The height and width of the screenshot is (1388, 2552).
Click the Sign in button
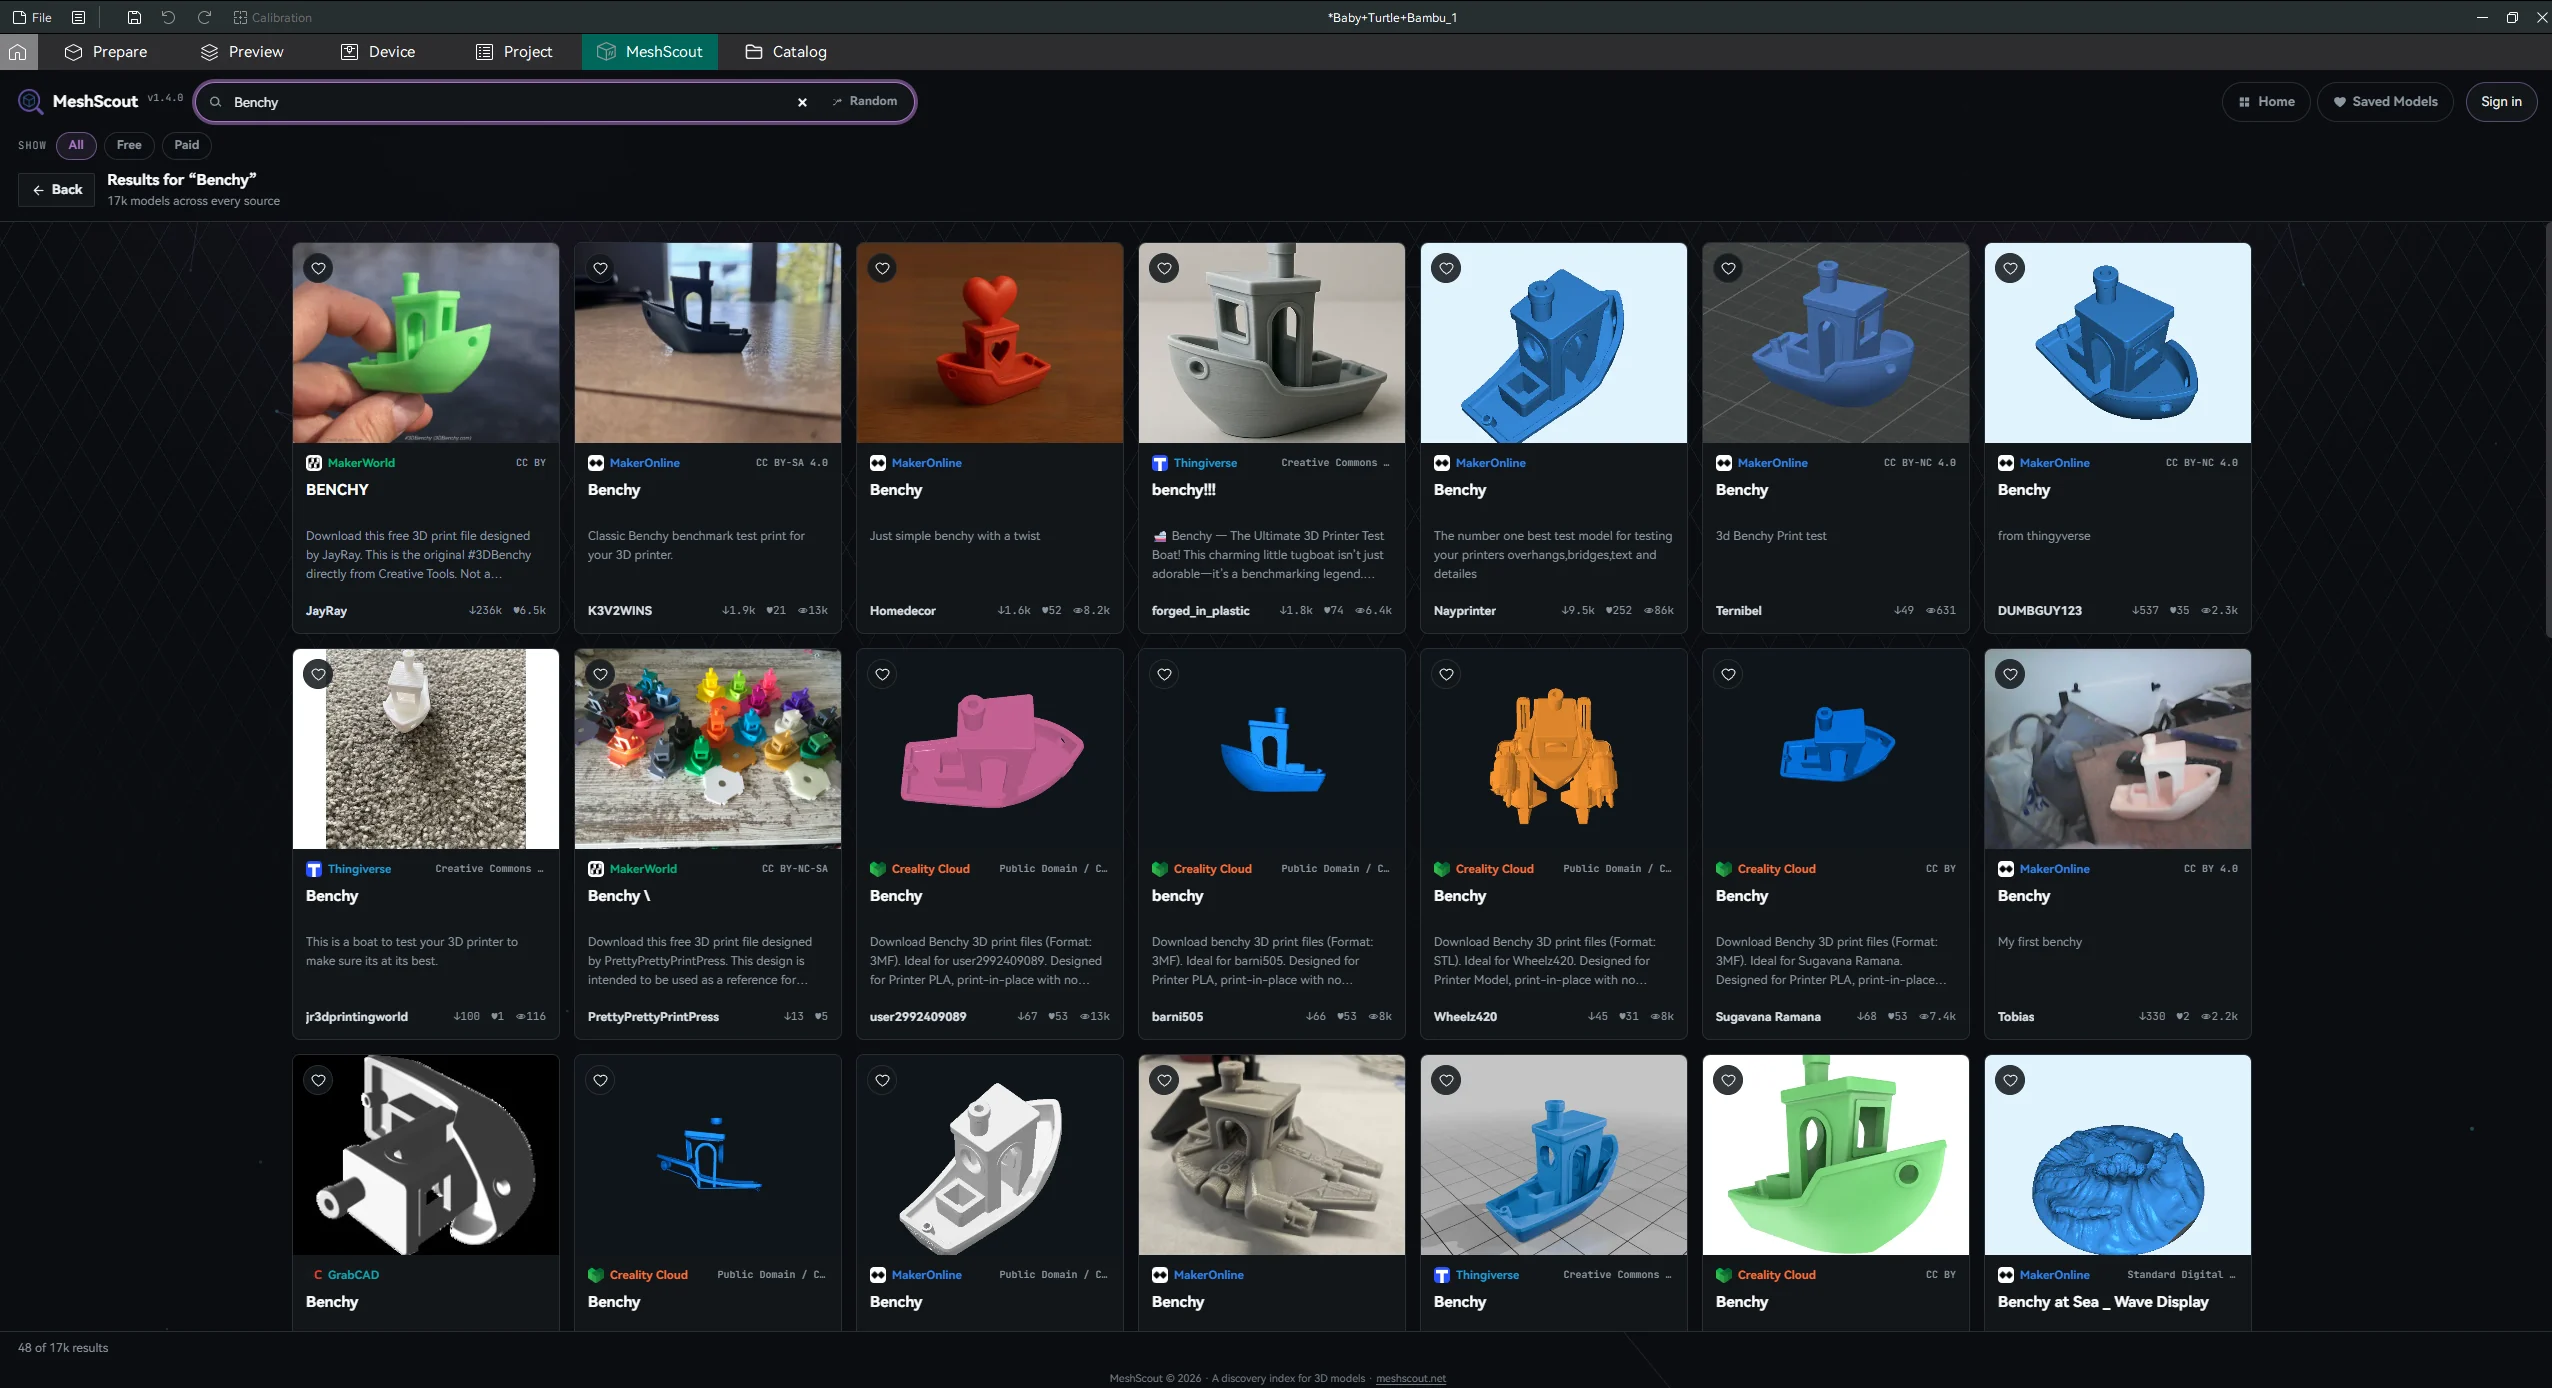click(x=2501, y=101)
